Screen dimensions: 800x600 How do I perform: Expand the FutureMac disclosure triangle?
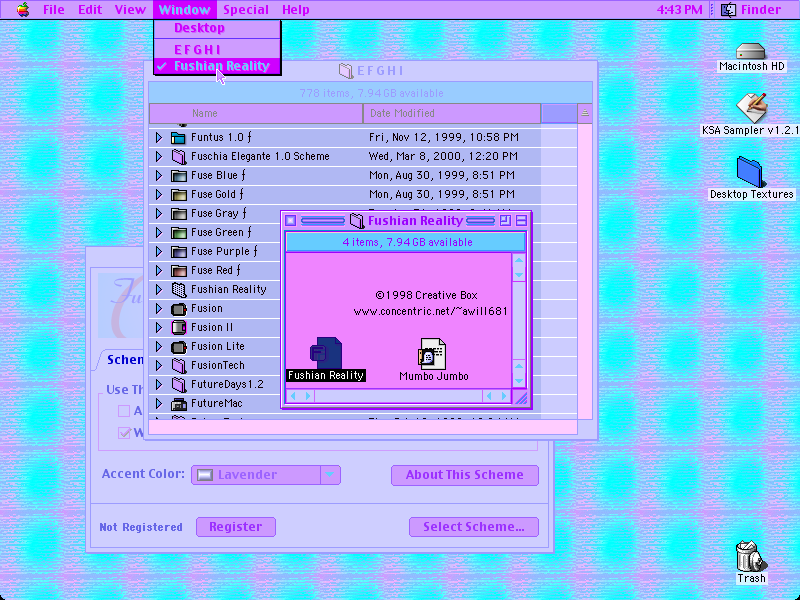tap(159, 404)
